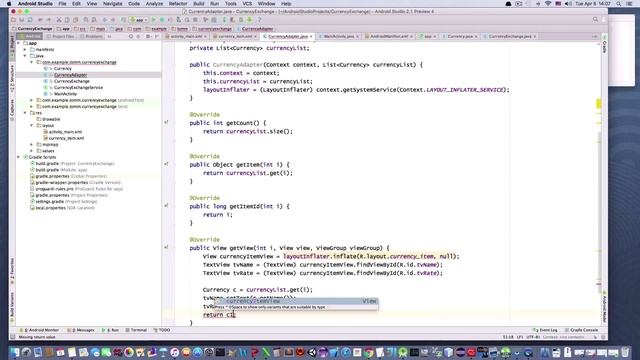Click the Help question mark icon
Screen dimensions: 640x360
click(x=259, y=20)
